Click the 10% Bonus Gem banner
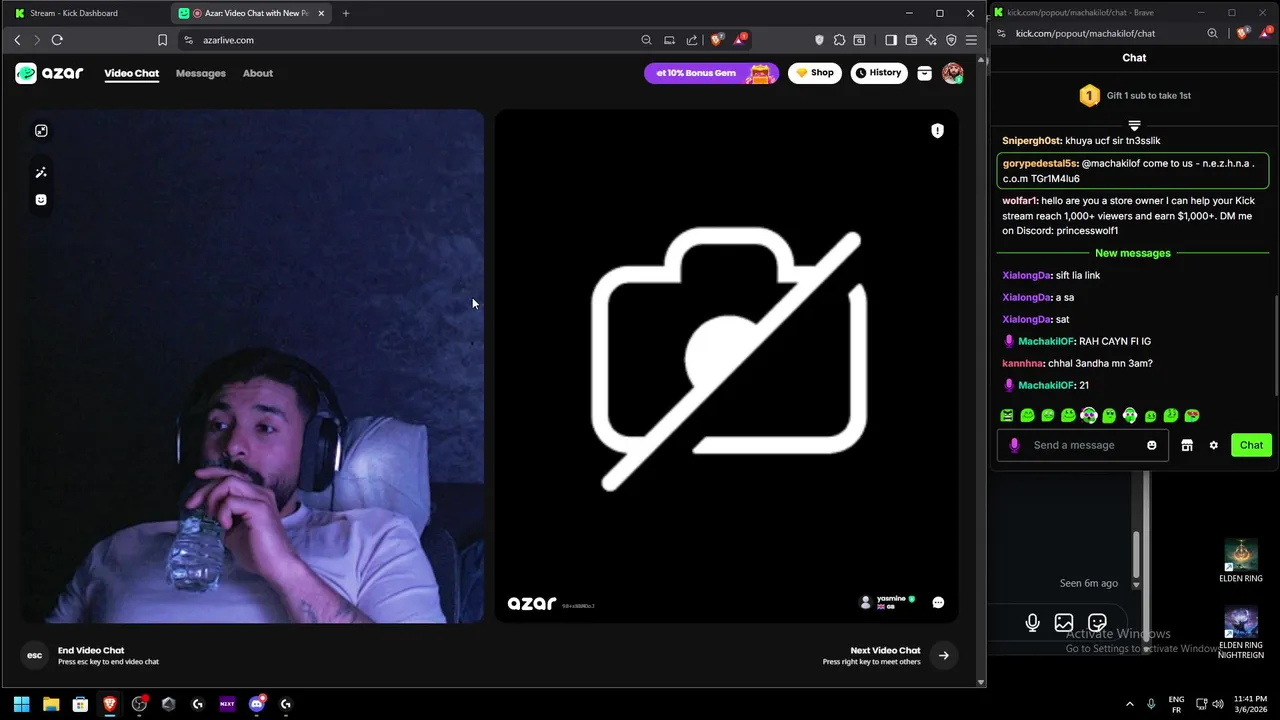Viewport: 1280px width, 720px height. click(711, 73)
